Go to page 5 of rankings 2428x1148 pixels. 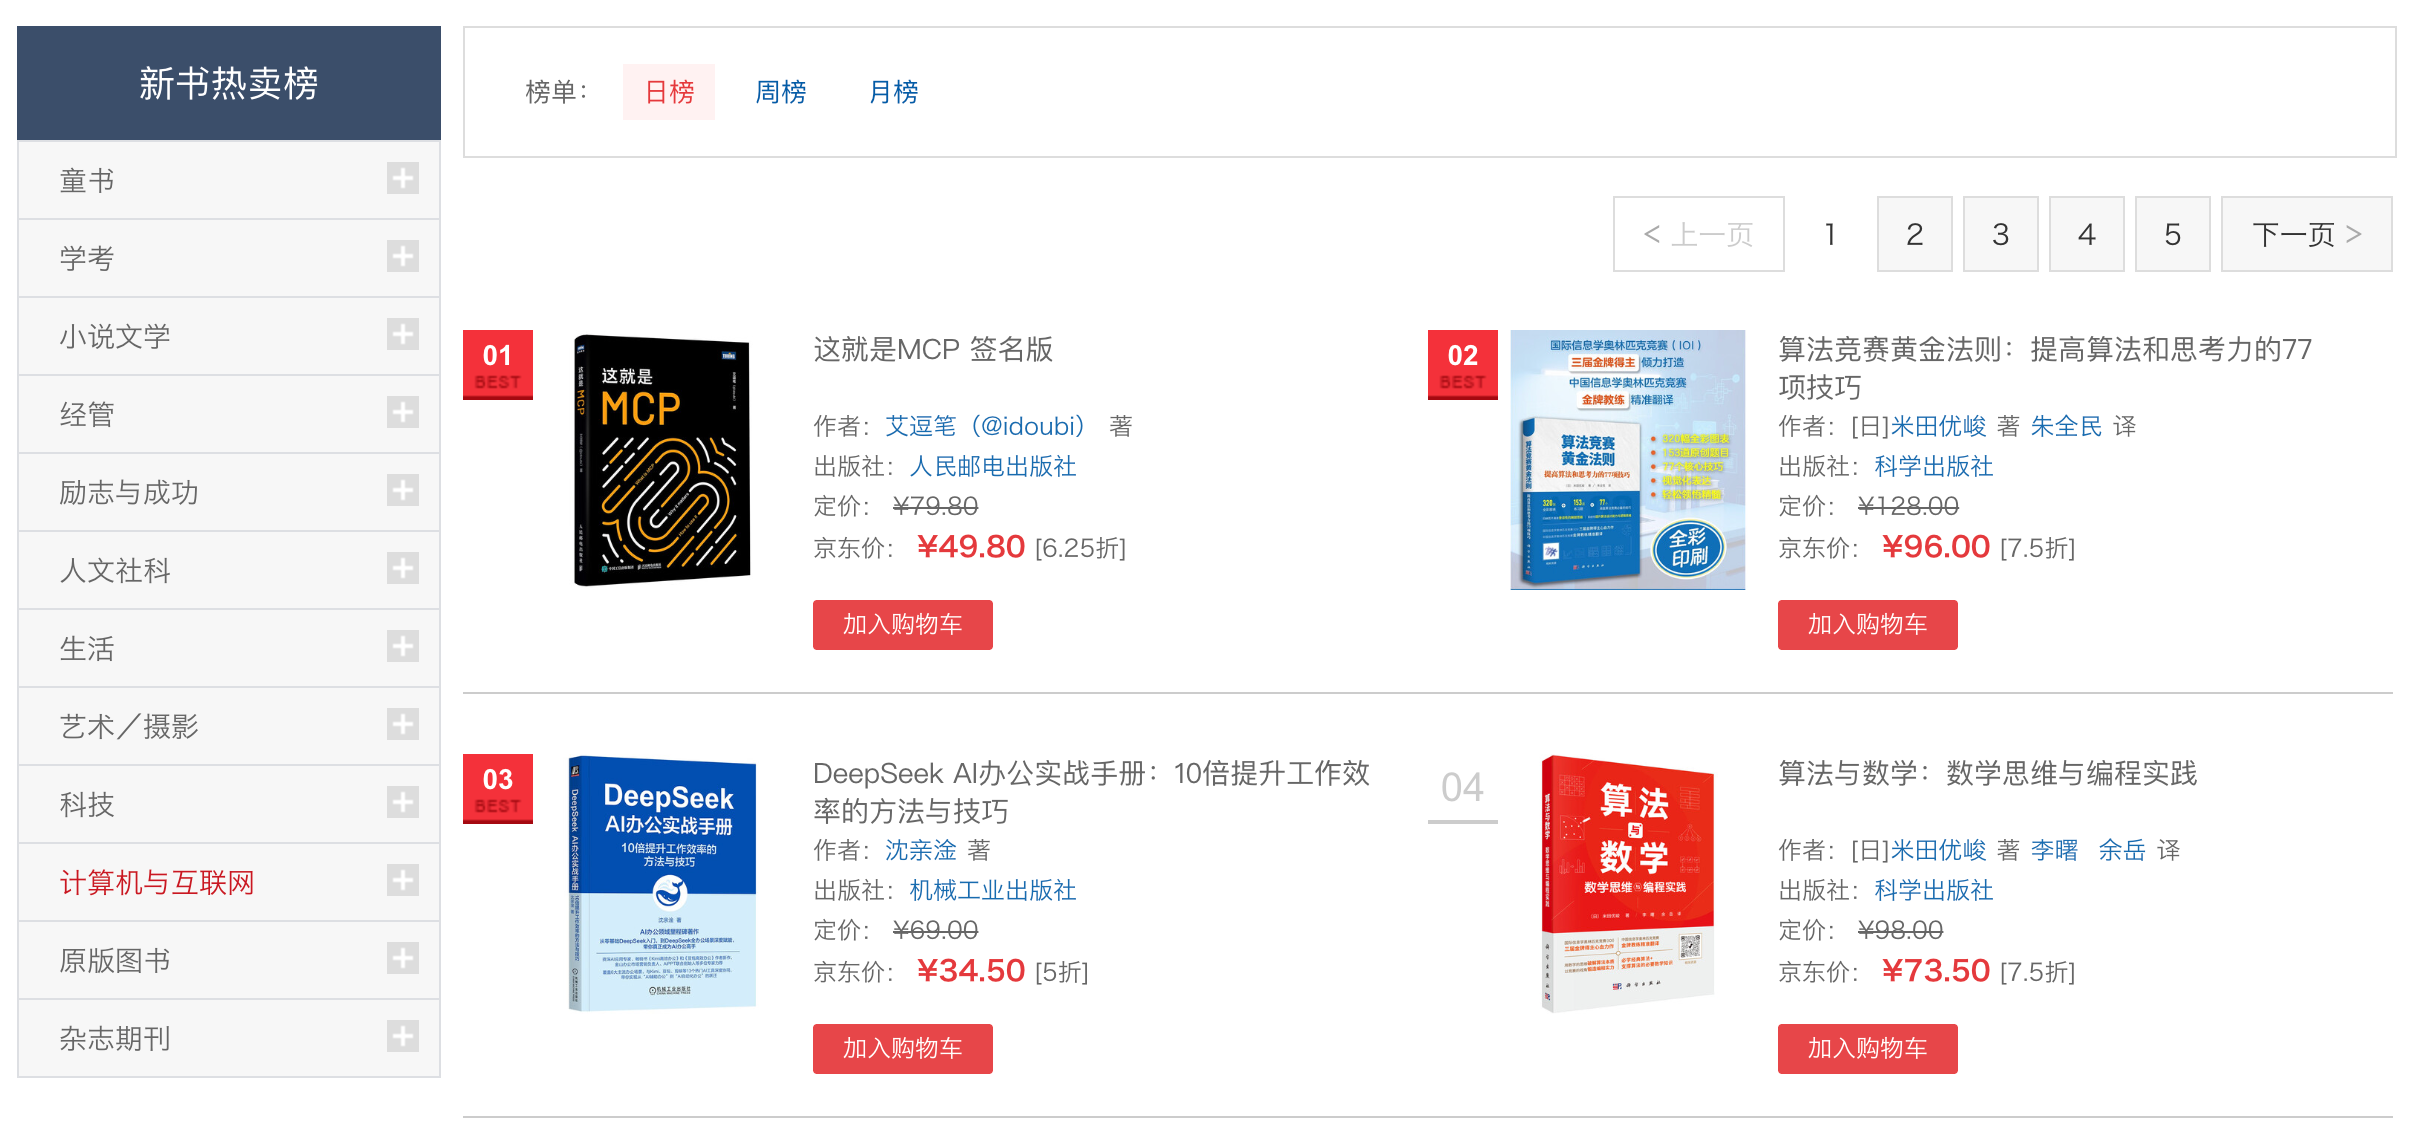(2172, 234)
